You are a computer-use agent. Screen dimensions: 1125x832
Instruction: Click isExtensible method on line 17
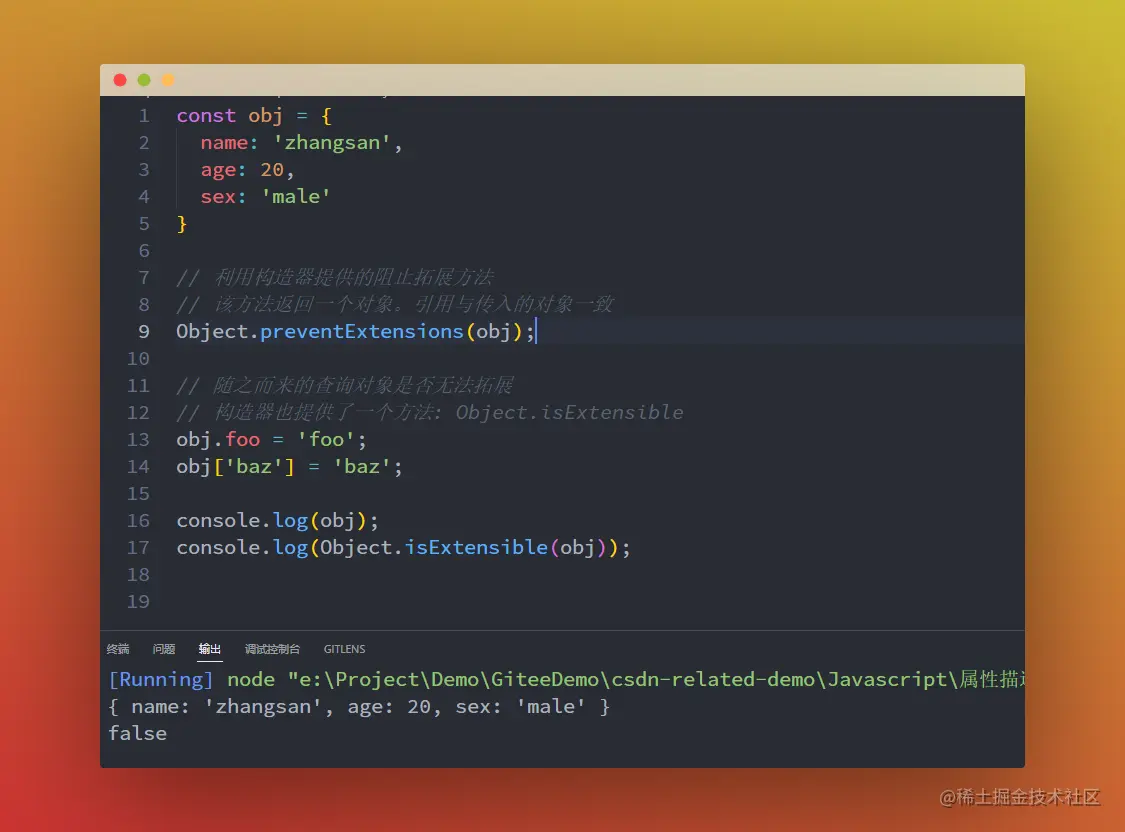coord(476,548)
